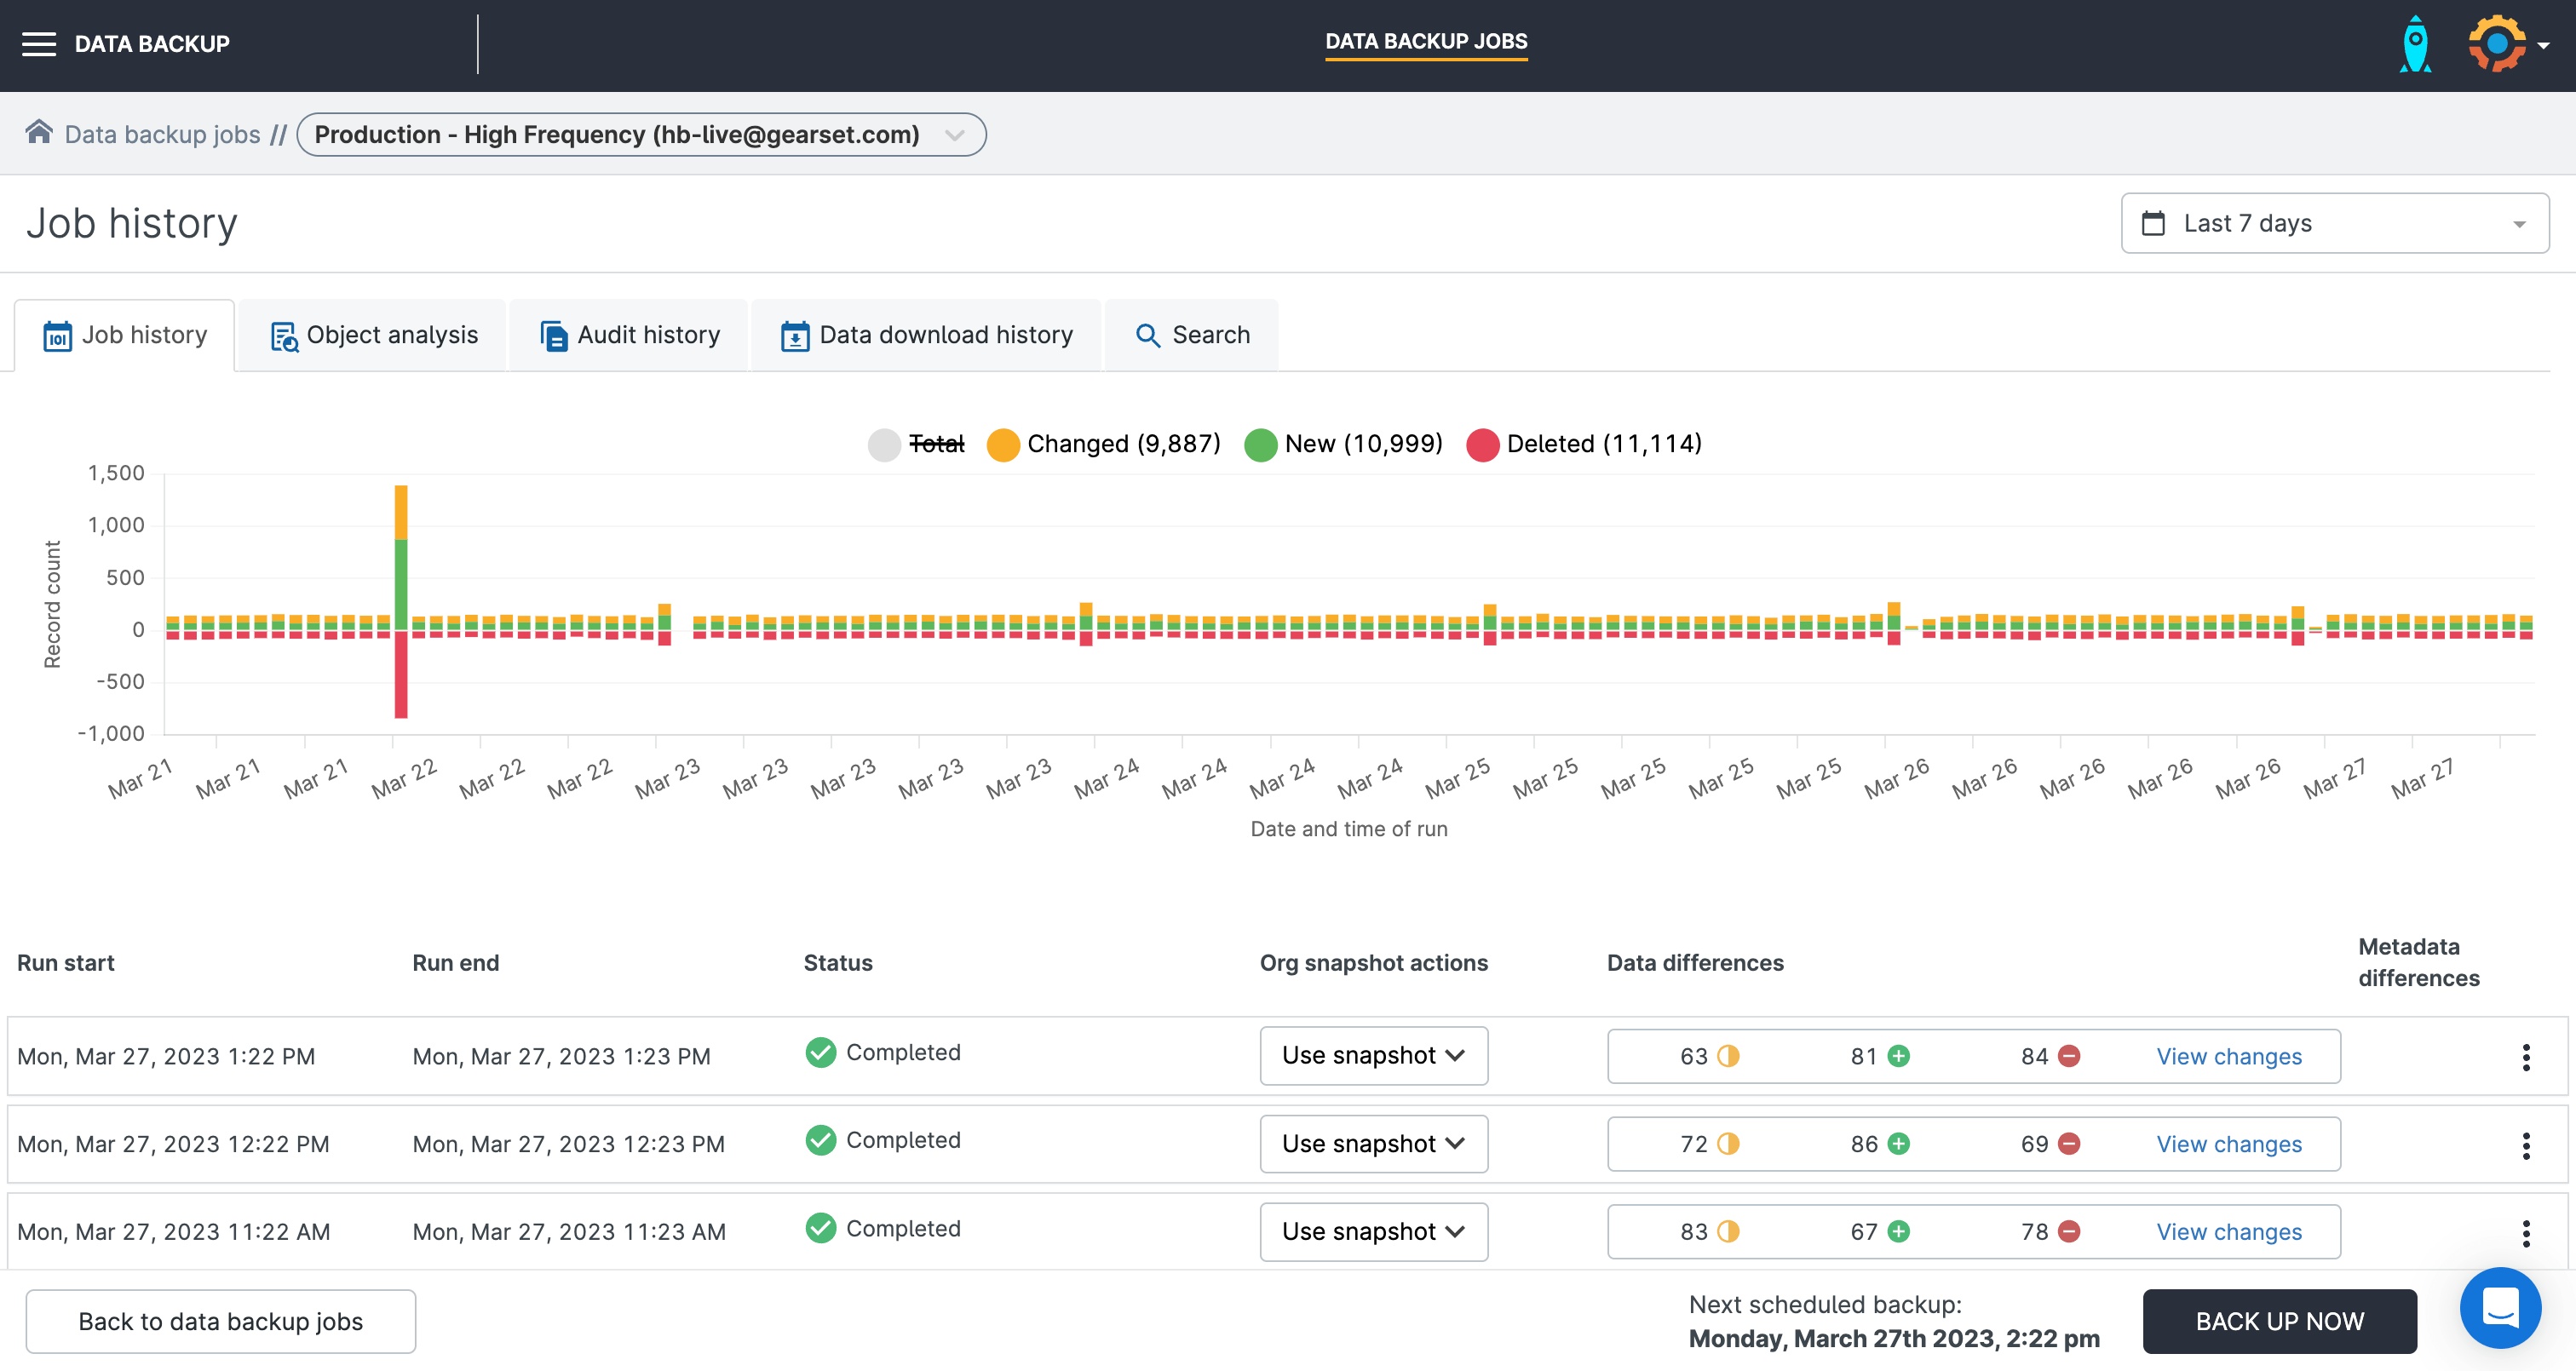
Task: Click the green New legend swatch
Action: click(x=1260, y=445)
